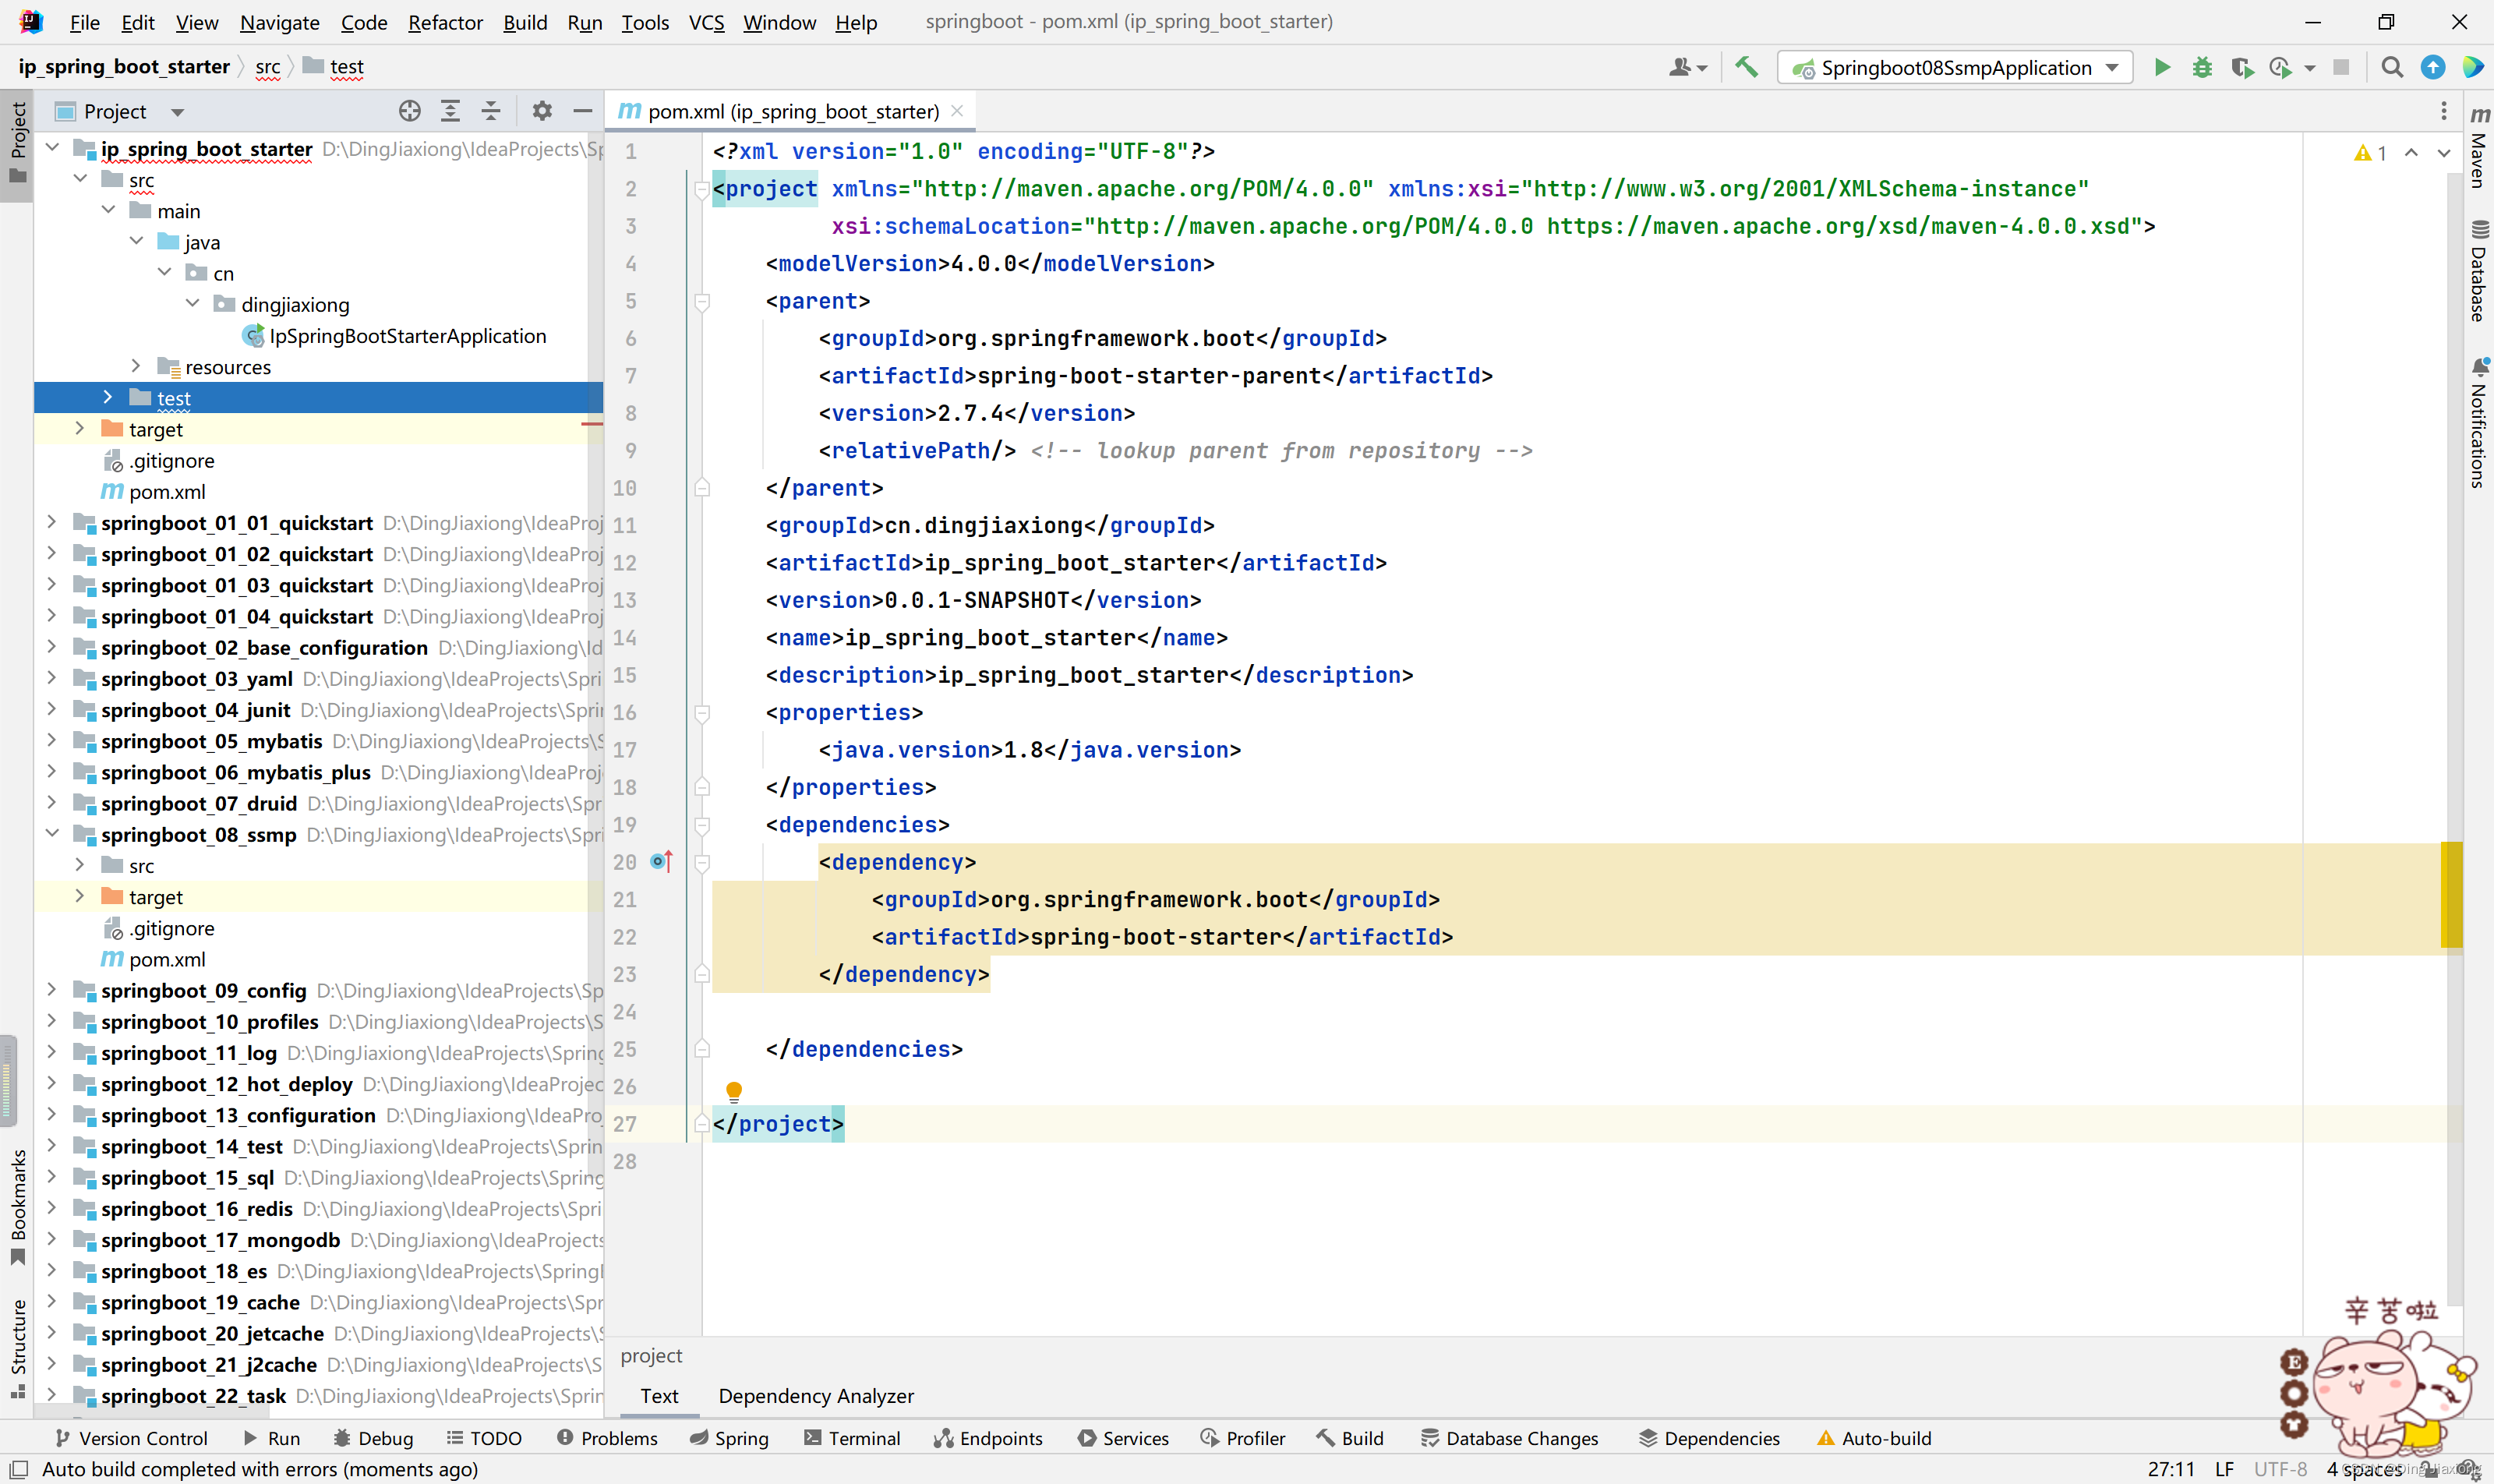Open the Tools menu

pos(645,22)
